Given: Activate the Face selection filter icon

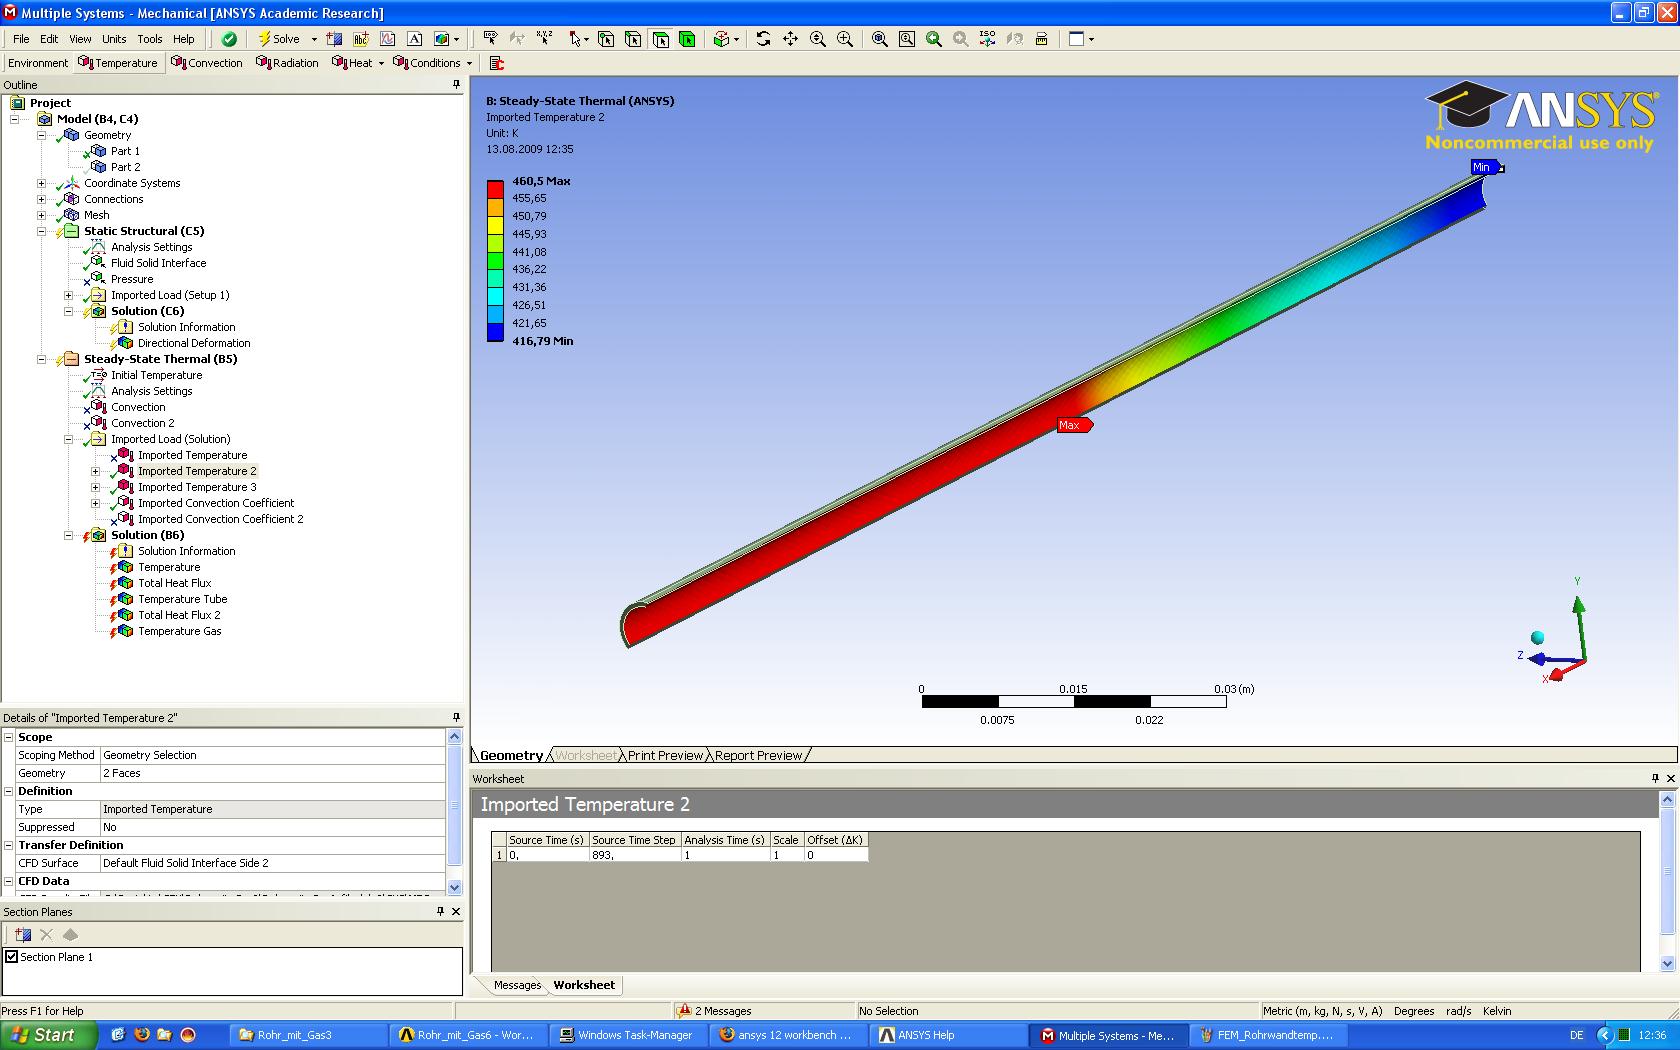Looking at the screenshot, I should 660,39.
